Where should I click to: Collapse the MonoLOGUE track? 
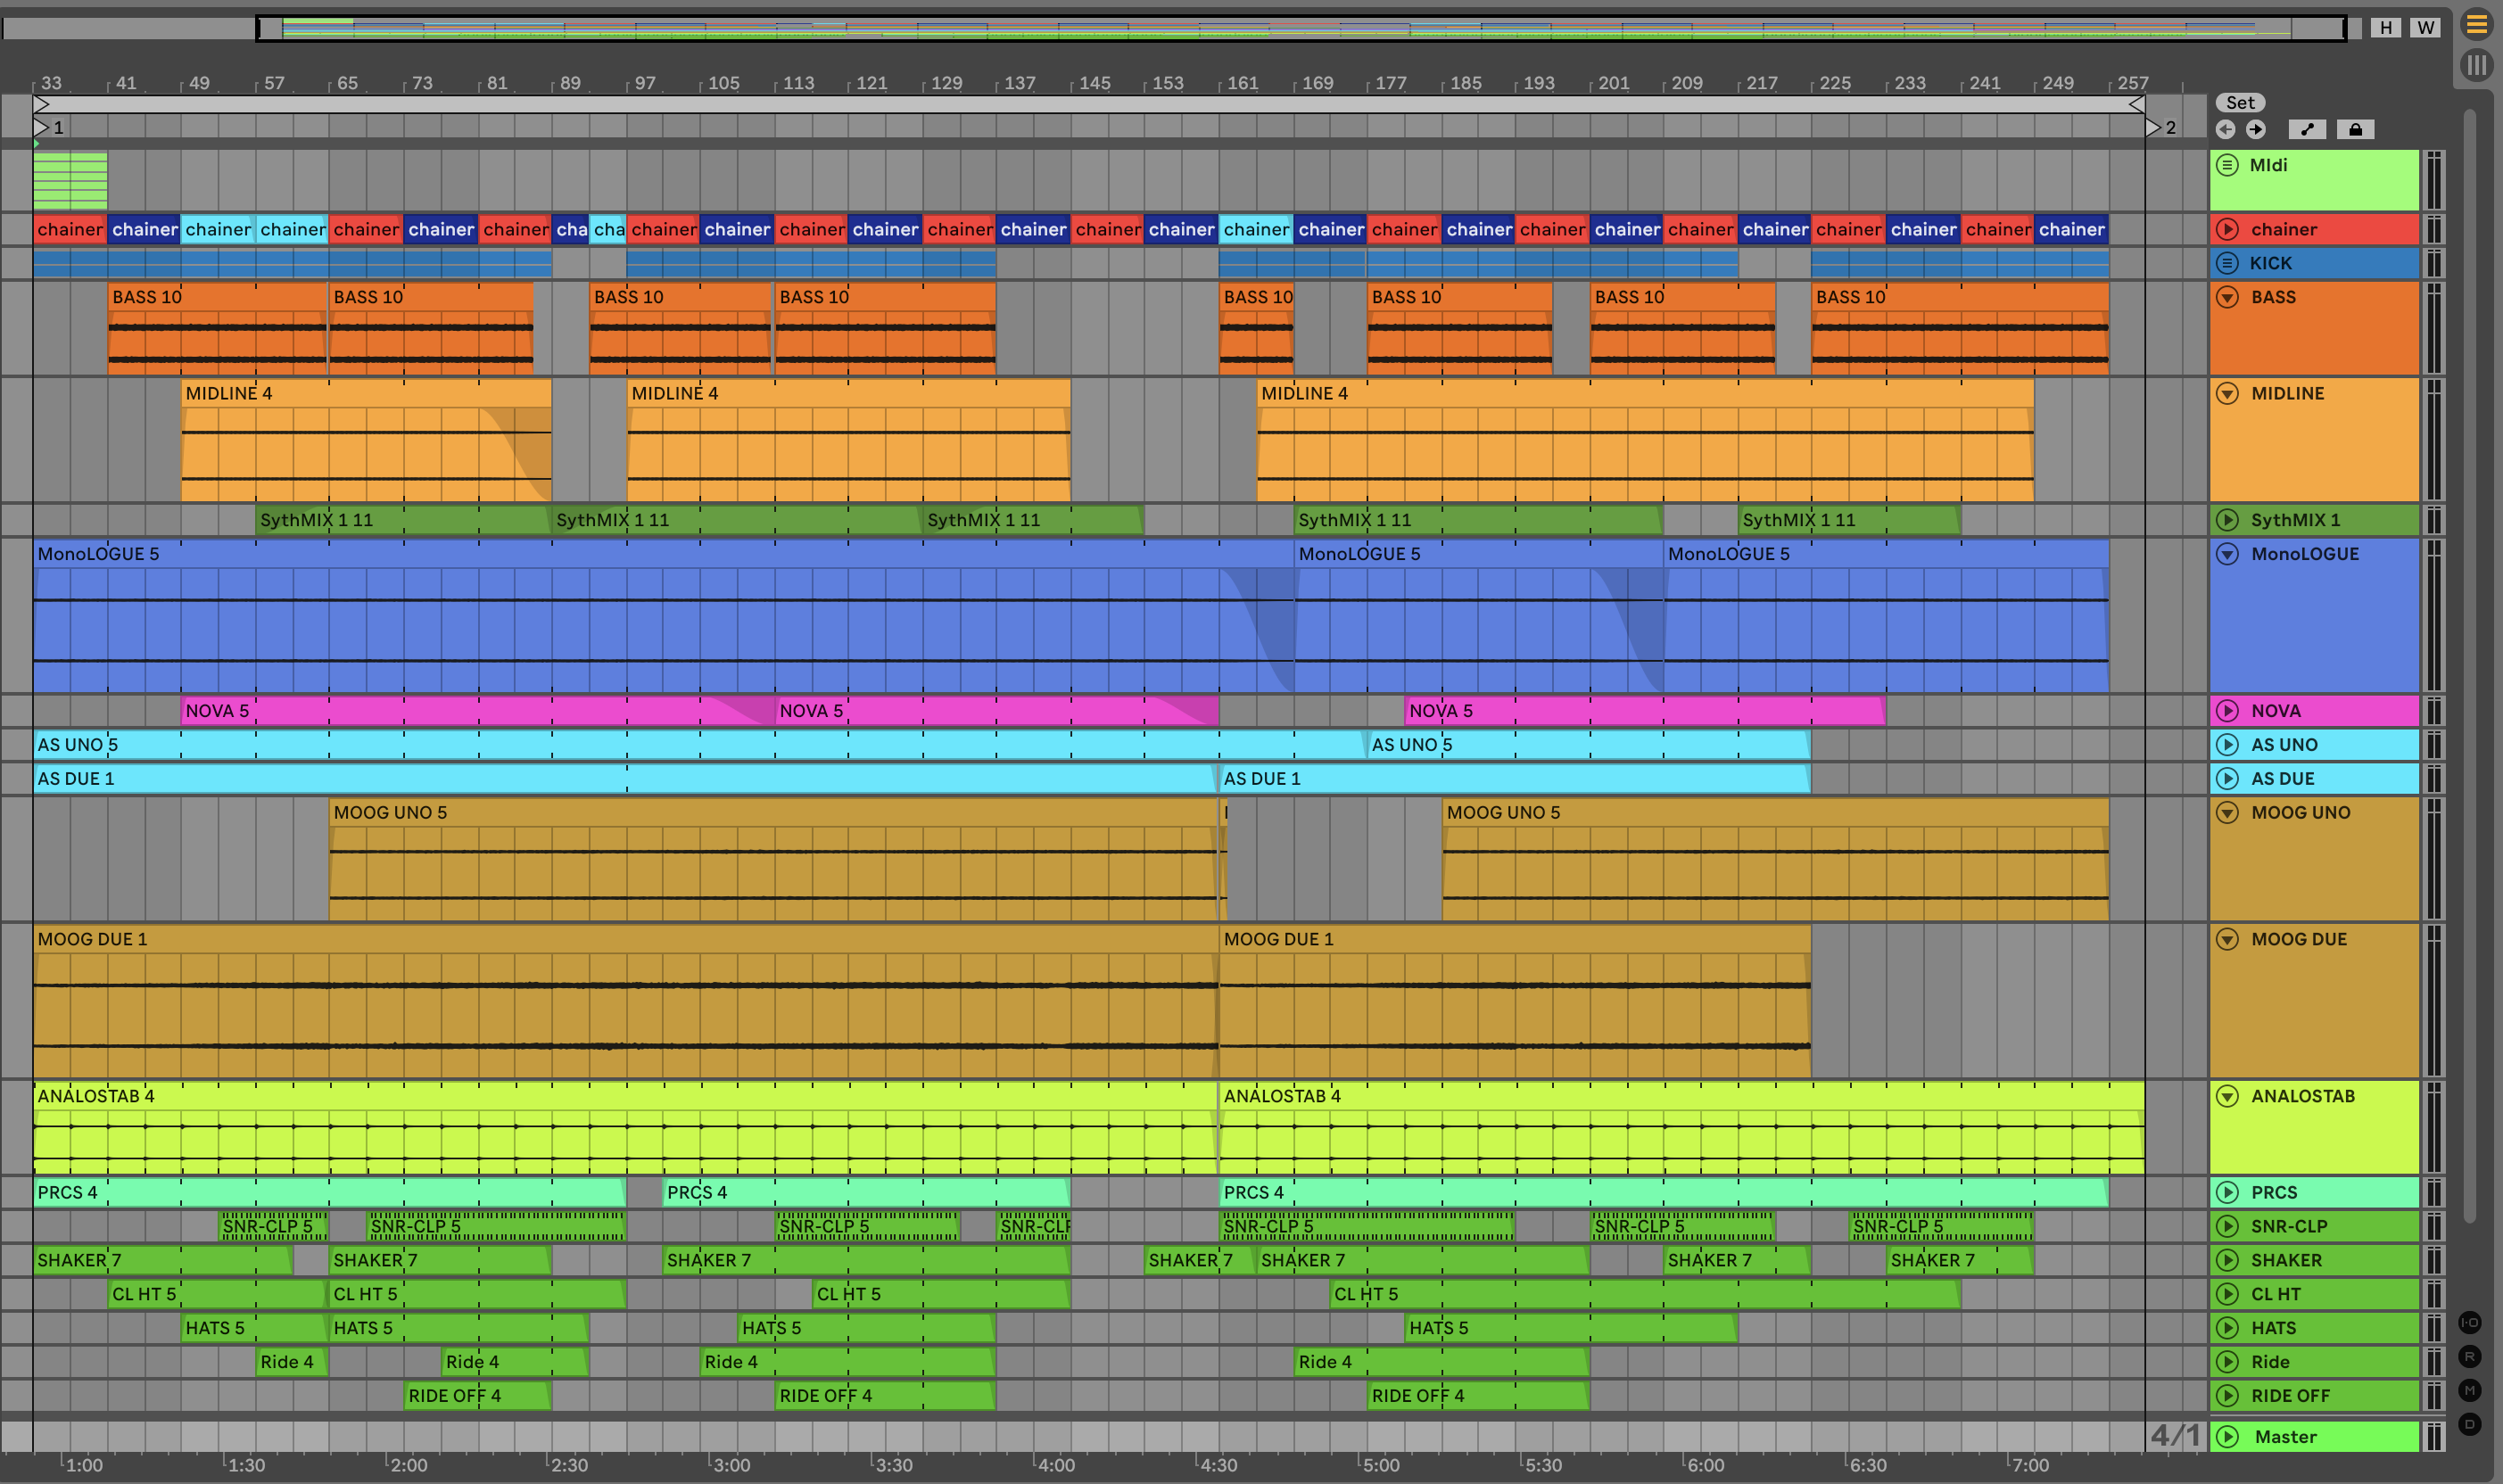(x=2227, y=554)
